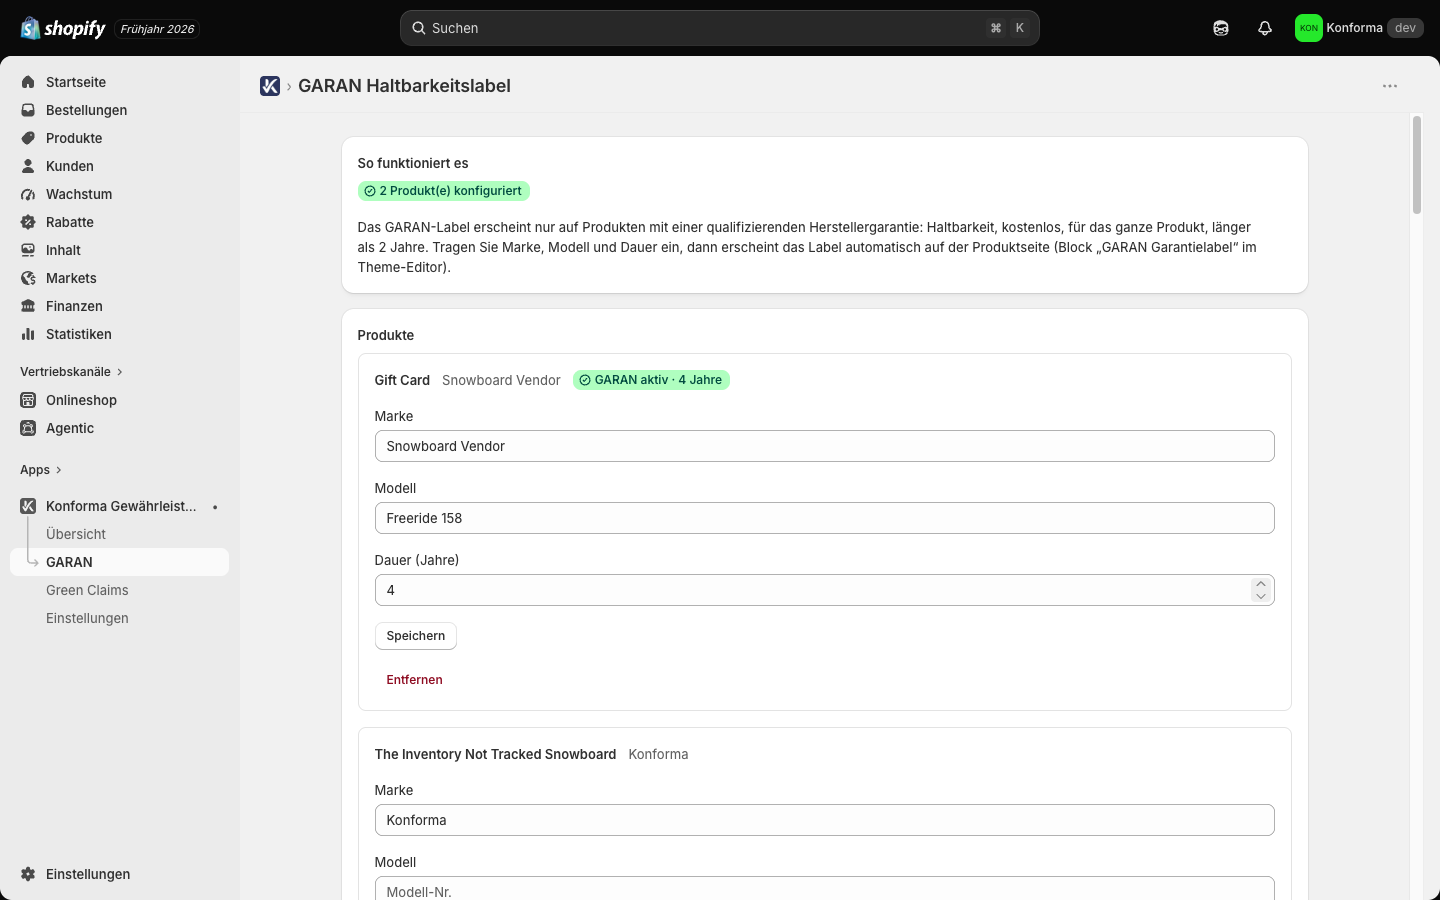Click the Markets globe icon

click(28, 278)
